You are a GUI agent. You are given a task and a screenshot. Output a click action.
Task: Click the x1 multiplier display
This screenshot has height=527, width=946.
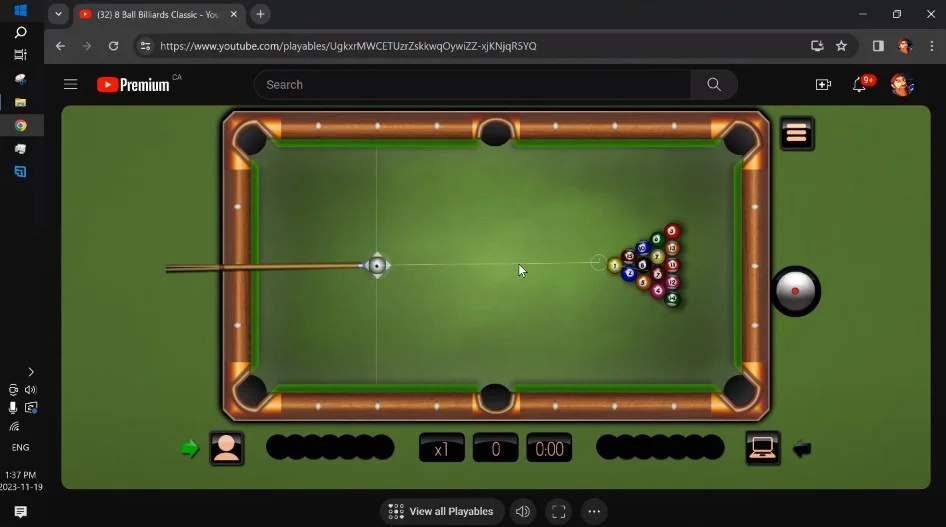tap(441, 448)
